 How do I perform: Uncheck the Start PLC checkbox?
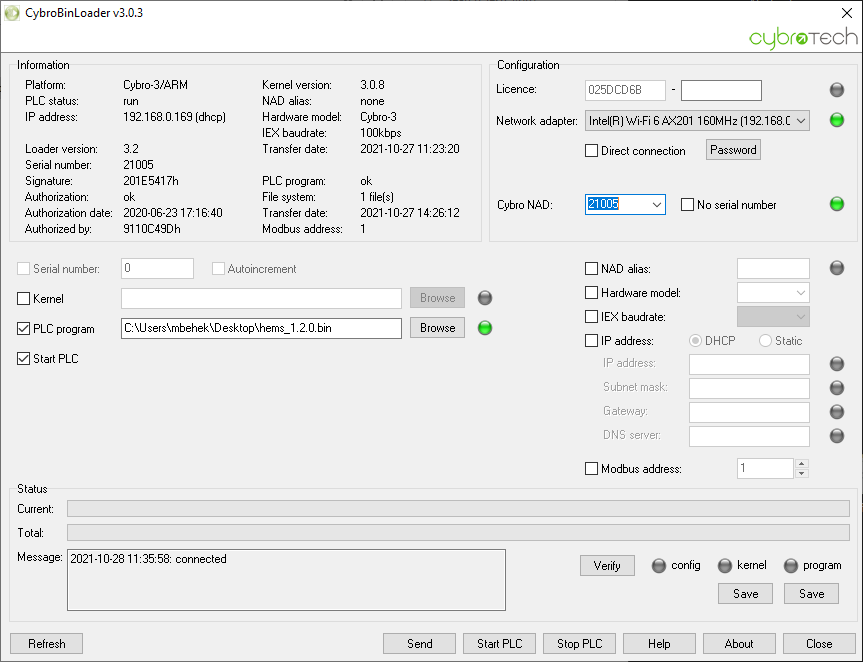click(x=24, y=359)
